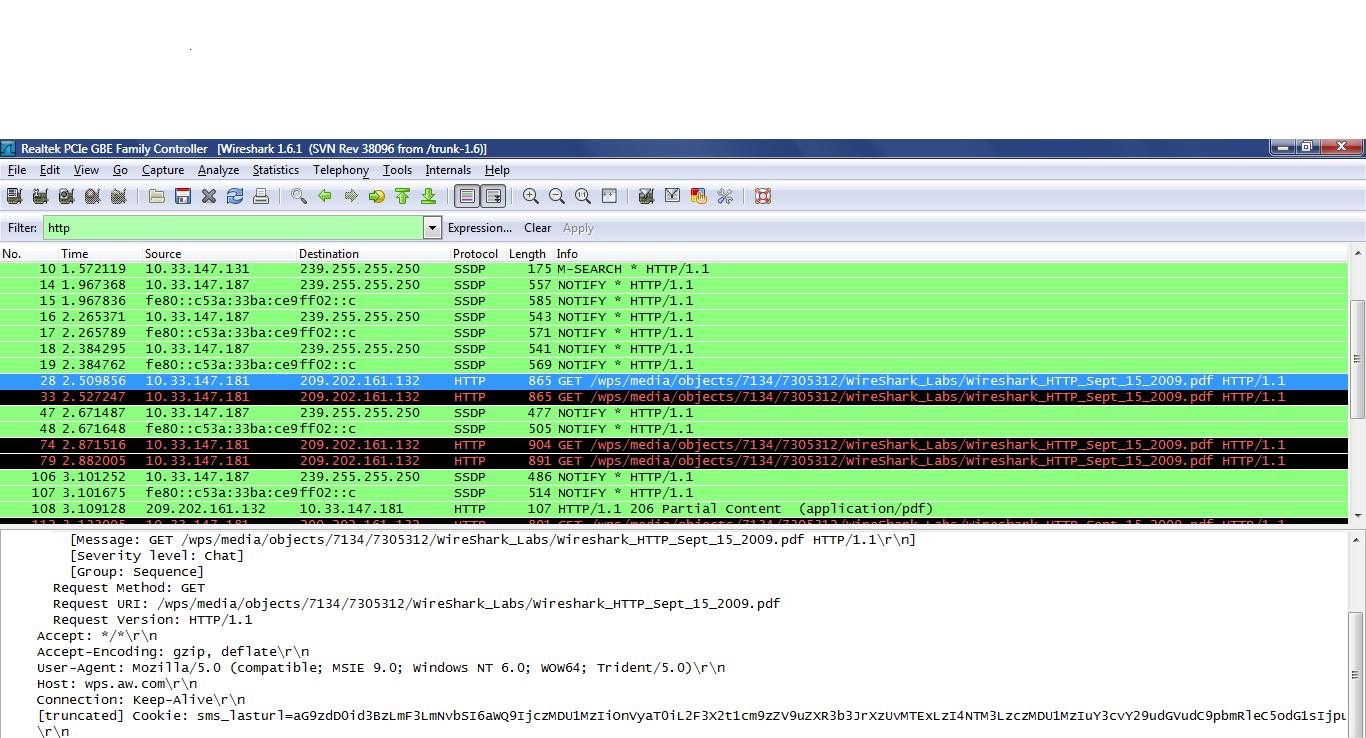Open help lifebuoy icon
Viewport: 1366px width, 738px height.
pos(763,196)
